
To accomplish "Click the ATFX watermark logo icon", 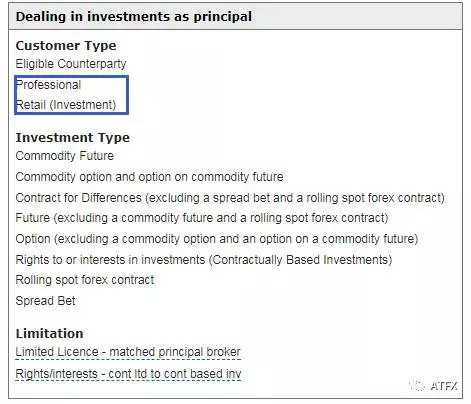I will pyautogui.click(x=418, y=386).
